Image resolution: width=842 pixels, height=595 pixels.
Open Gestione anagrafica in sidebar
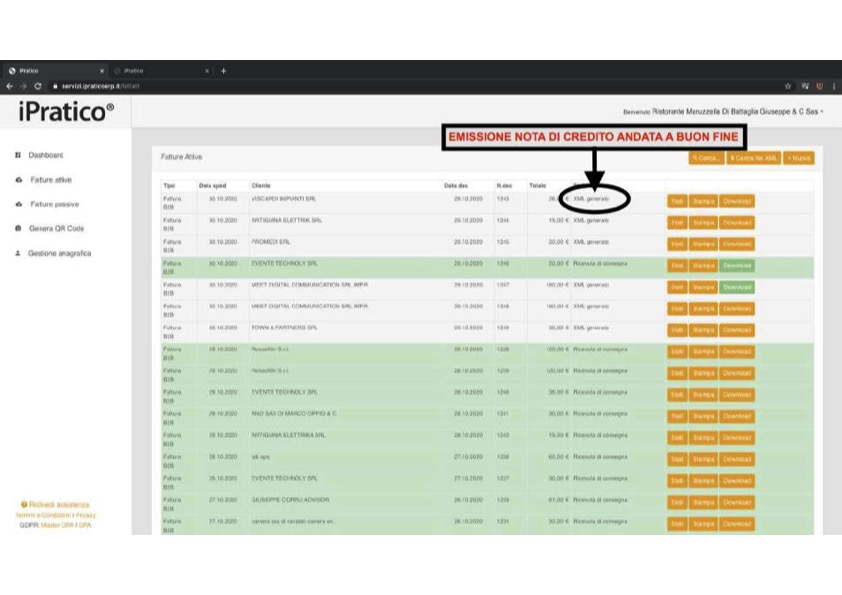click(x=59, y=253)
